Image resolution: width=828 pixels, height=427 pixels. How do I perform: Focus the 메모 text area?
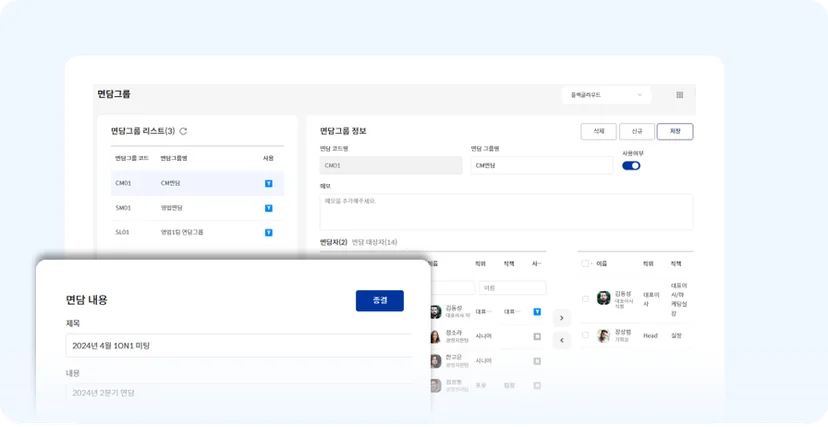coord(506,212)
